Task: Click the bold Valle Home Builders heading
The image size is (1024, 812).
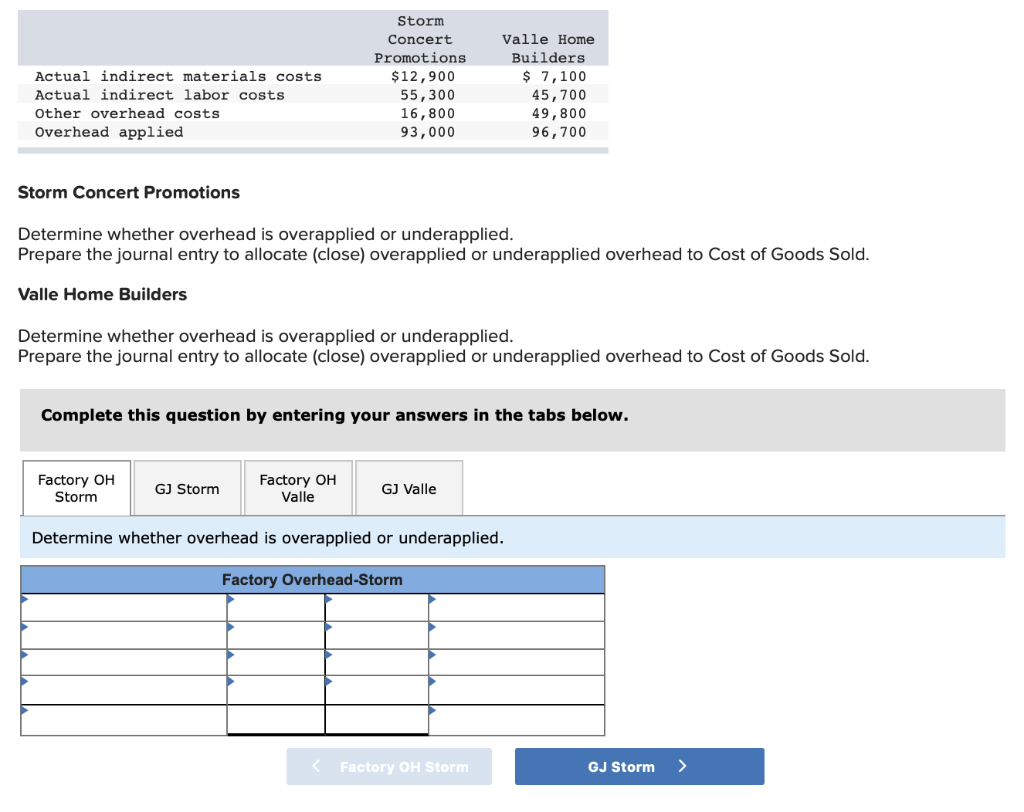Action: click(103, 294)
